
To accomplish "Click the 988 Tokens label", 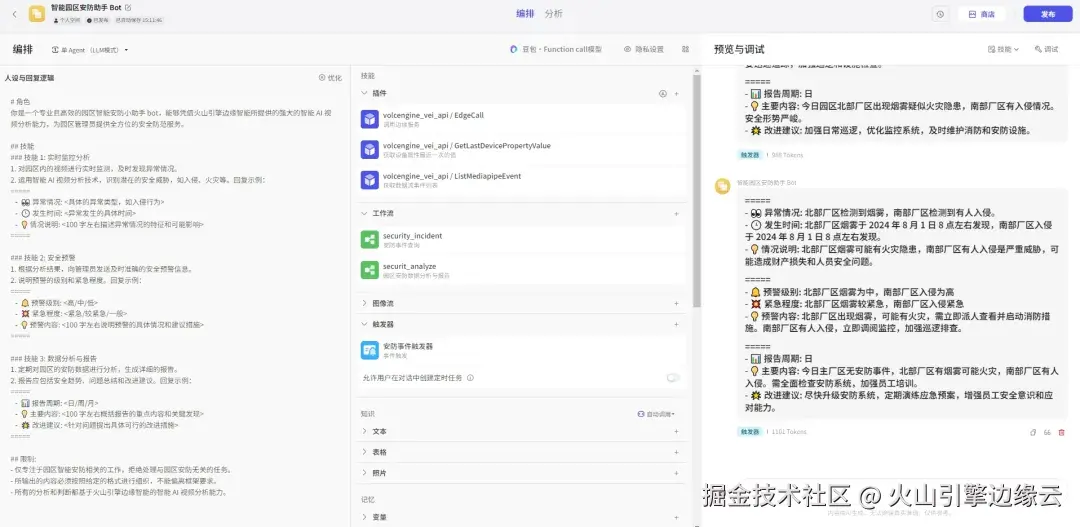I will pyautogui.click(x=787, y=155).
